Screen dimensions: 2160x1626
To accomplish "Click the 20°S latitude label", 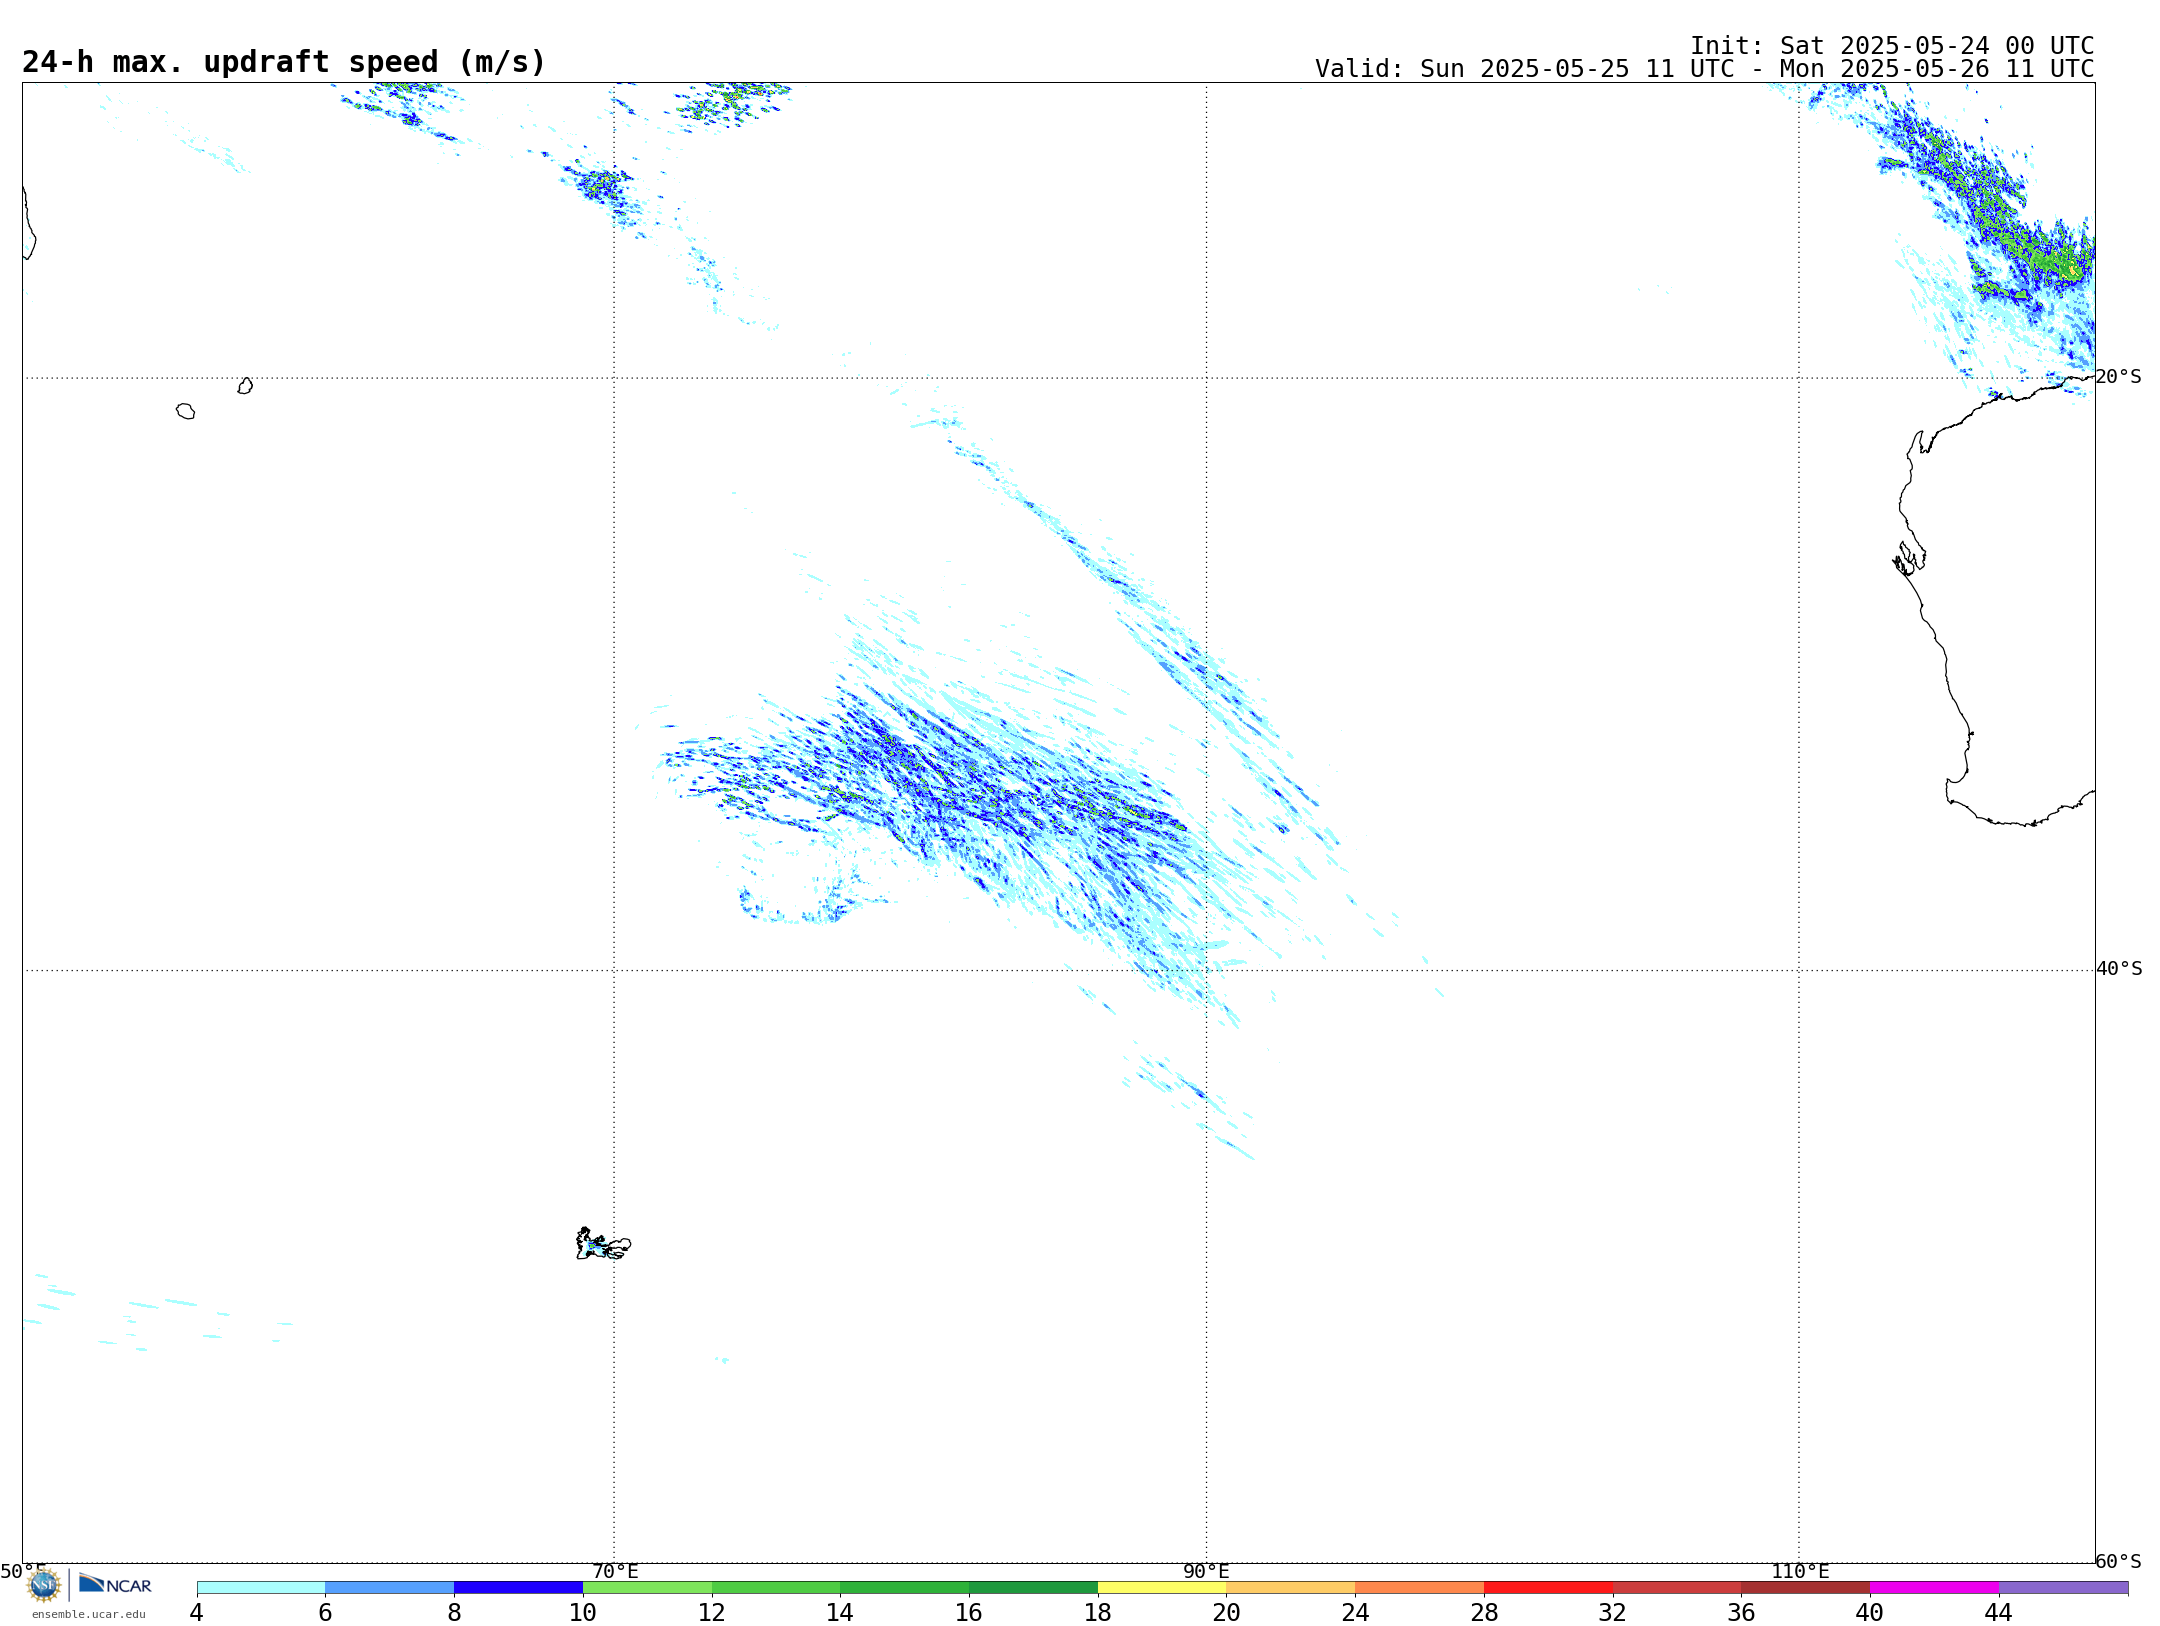I will [x=2119, y=377].
